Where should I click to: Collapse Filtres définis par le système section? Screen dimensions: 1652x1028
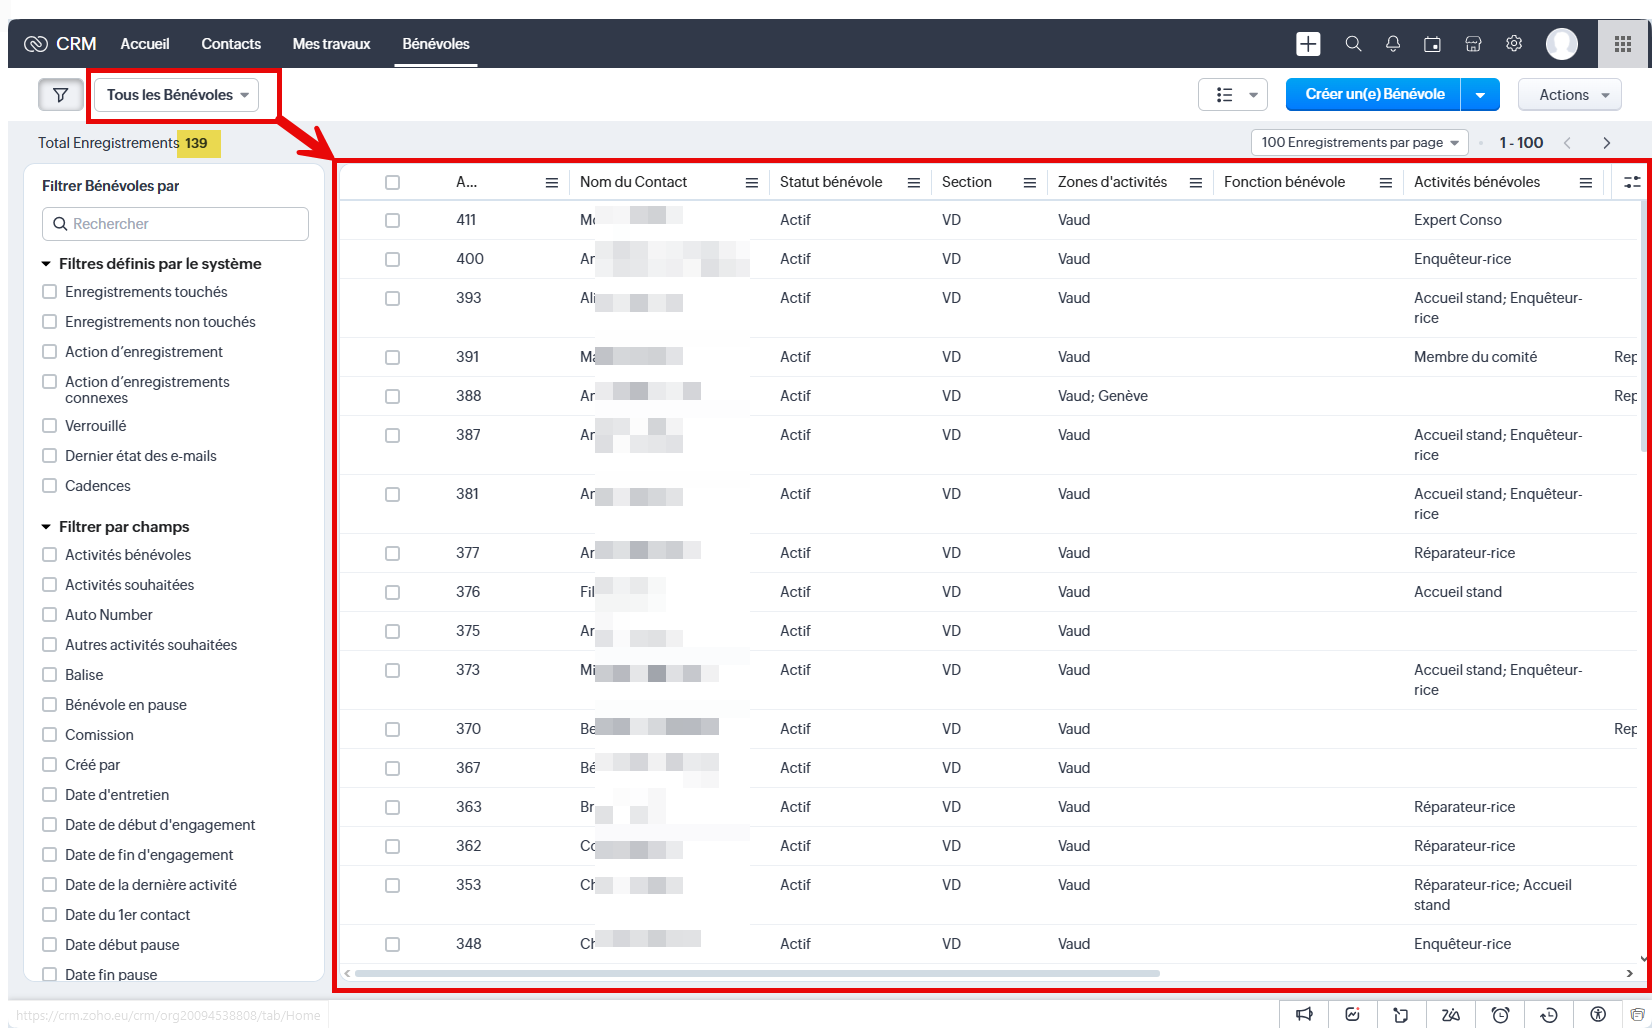(46, 264)
